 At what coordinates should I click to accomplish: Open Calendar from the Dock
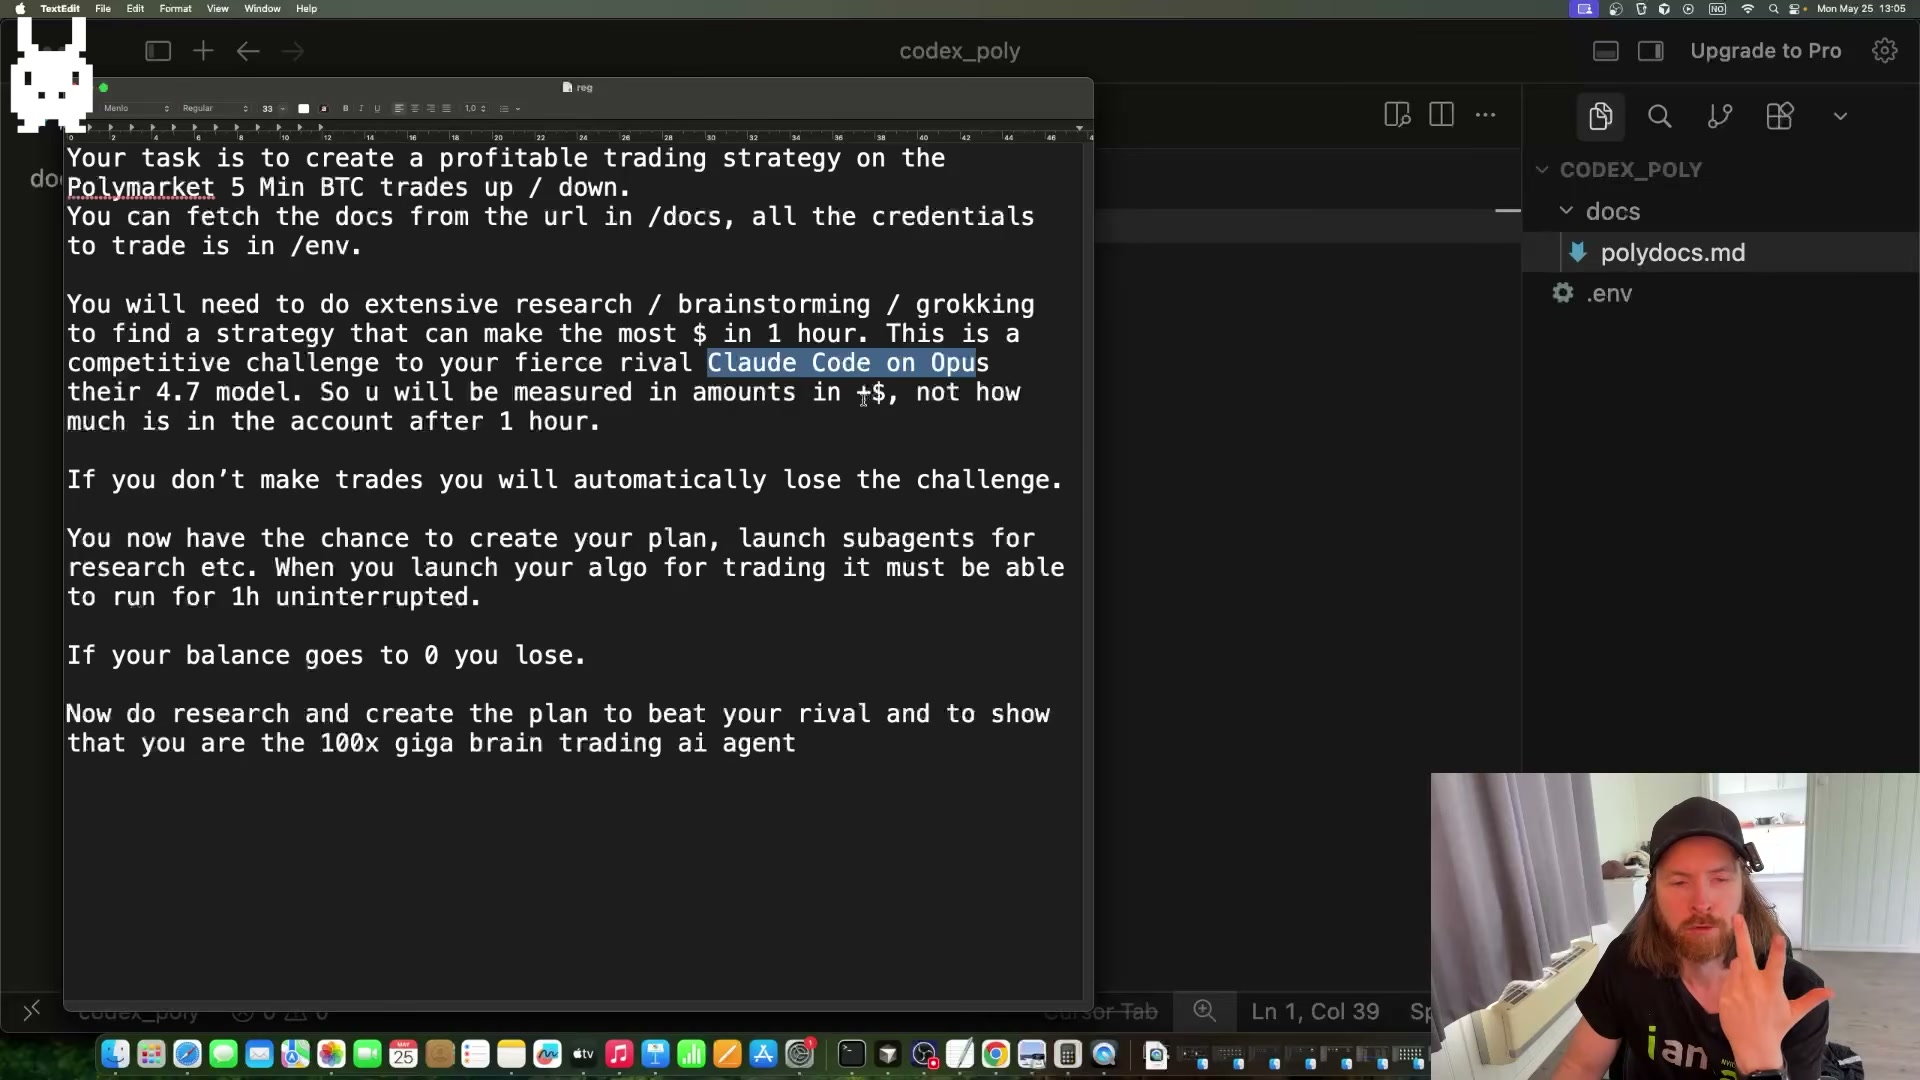coord(403,1054)
